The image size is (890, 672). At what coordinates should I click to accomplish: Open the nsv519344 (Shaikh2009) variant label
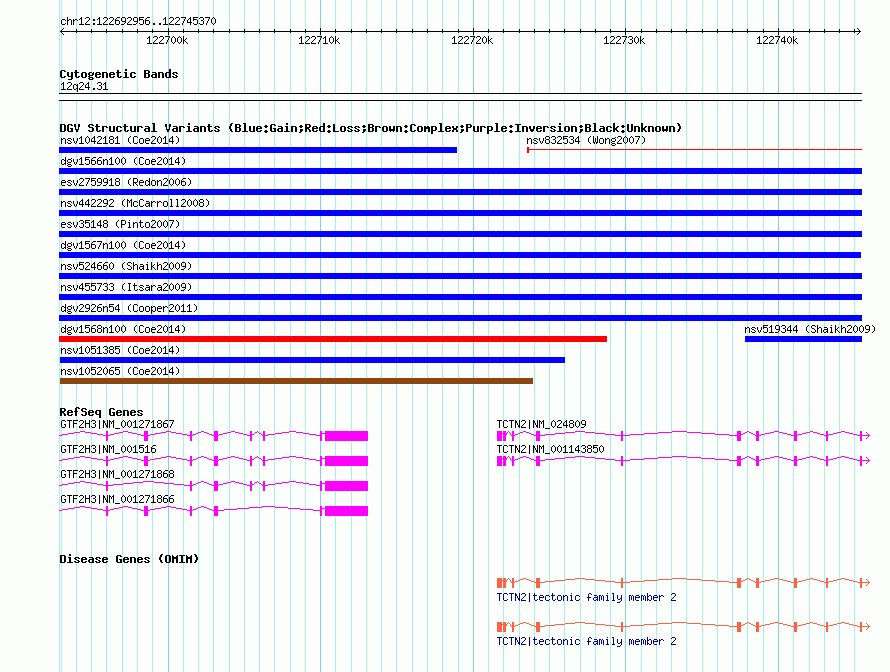(x=810, y=329)
